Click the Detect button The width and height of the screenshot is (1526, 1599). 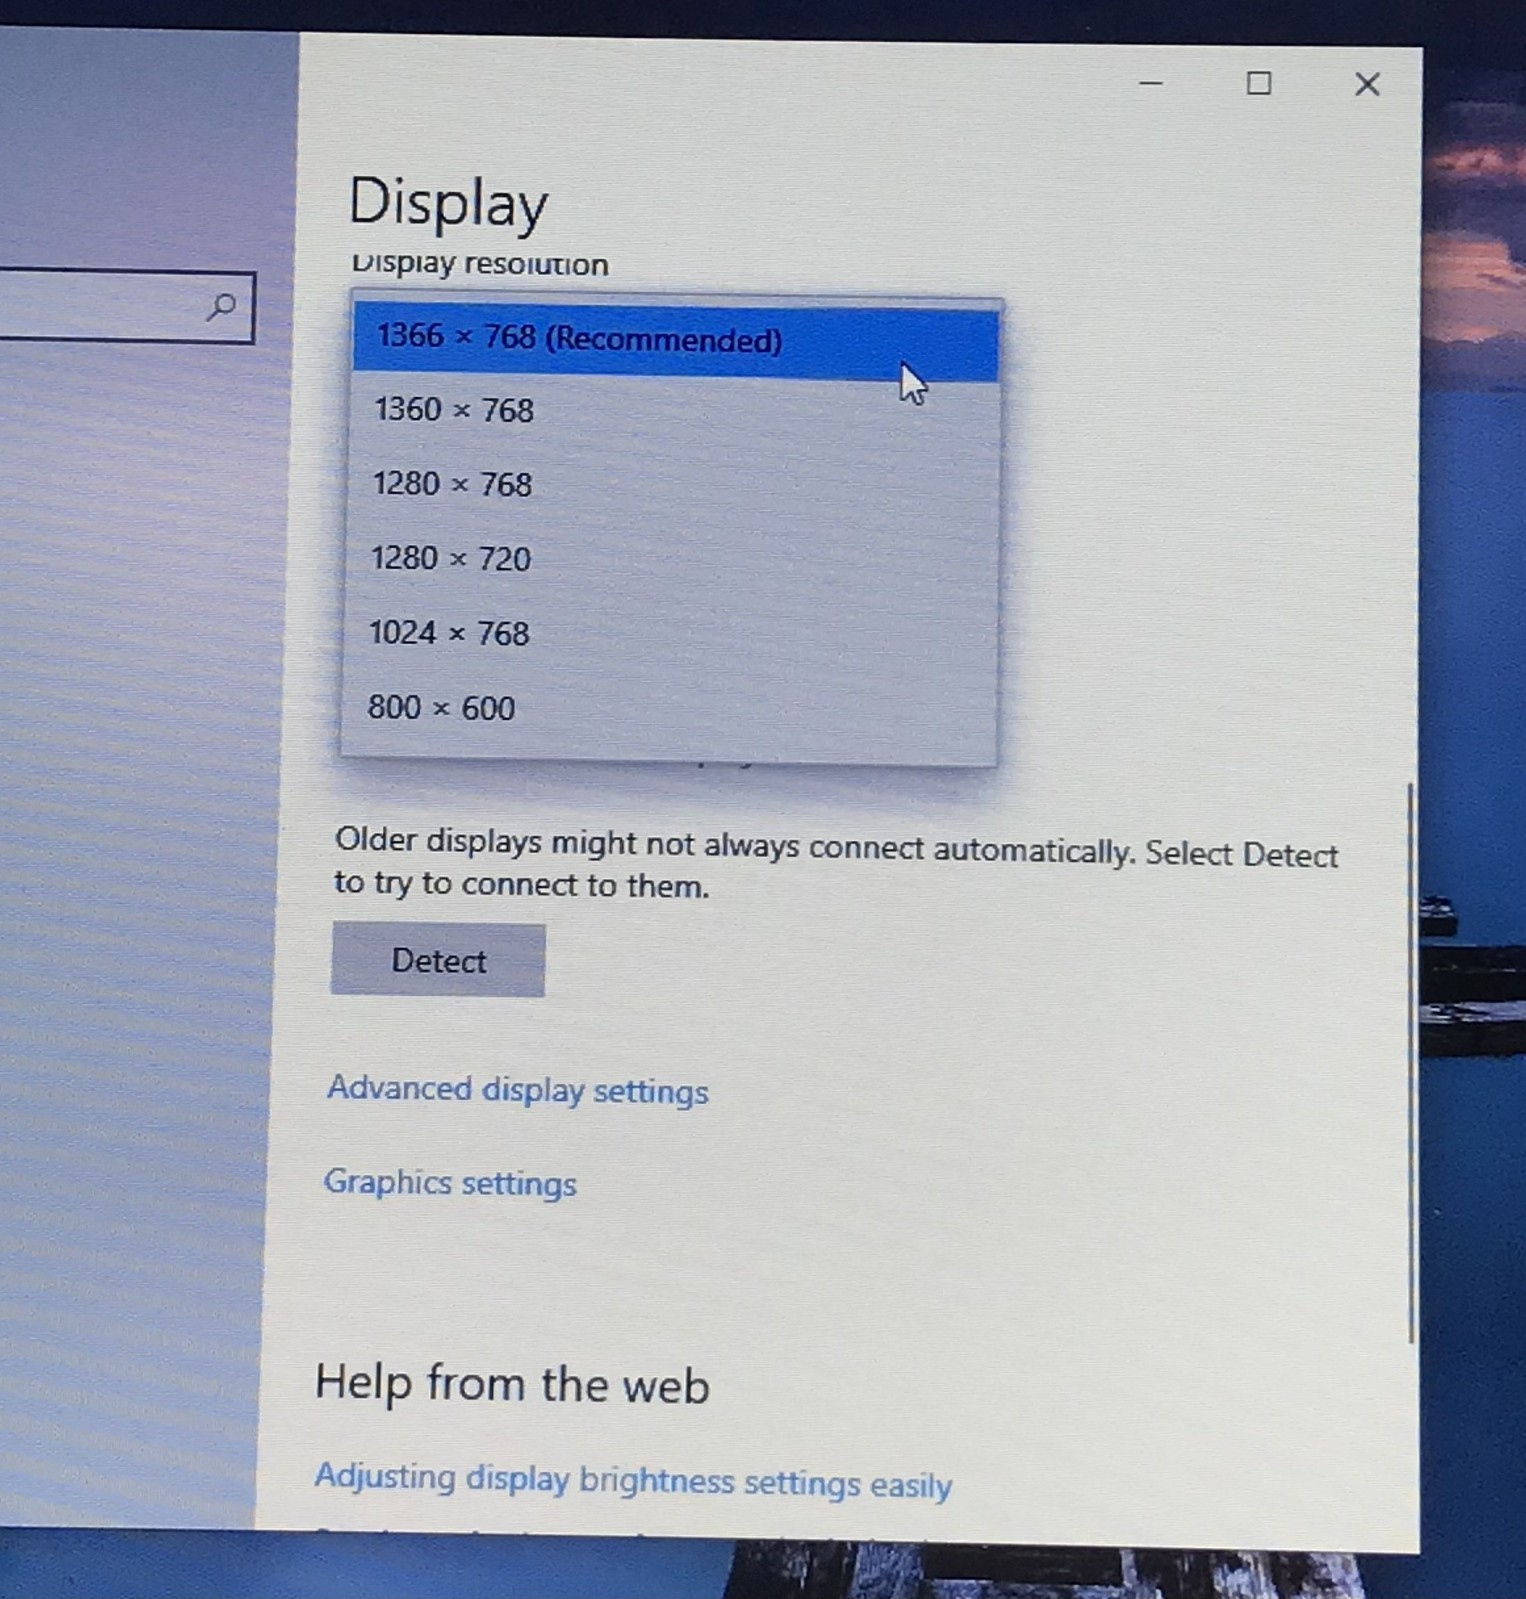[x=438, y=960]
